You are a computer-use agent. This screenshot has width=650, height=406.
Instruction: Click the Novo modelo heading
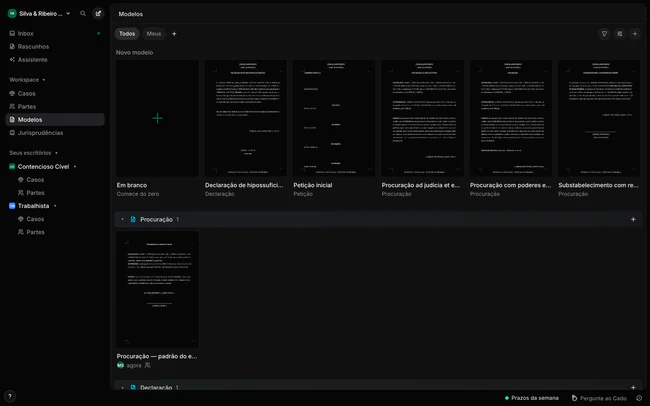tap(134, 53)
